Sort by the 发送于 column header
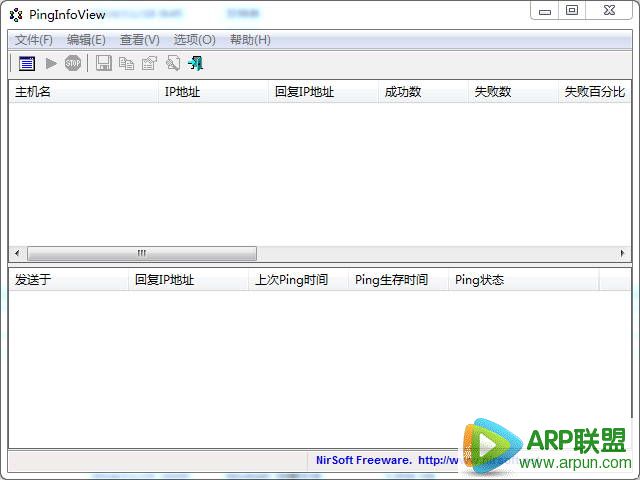 tap(69, 280)
